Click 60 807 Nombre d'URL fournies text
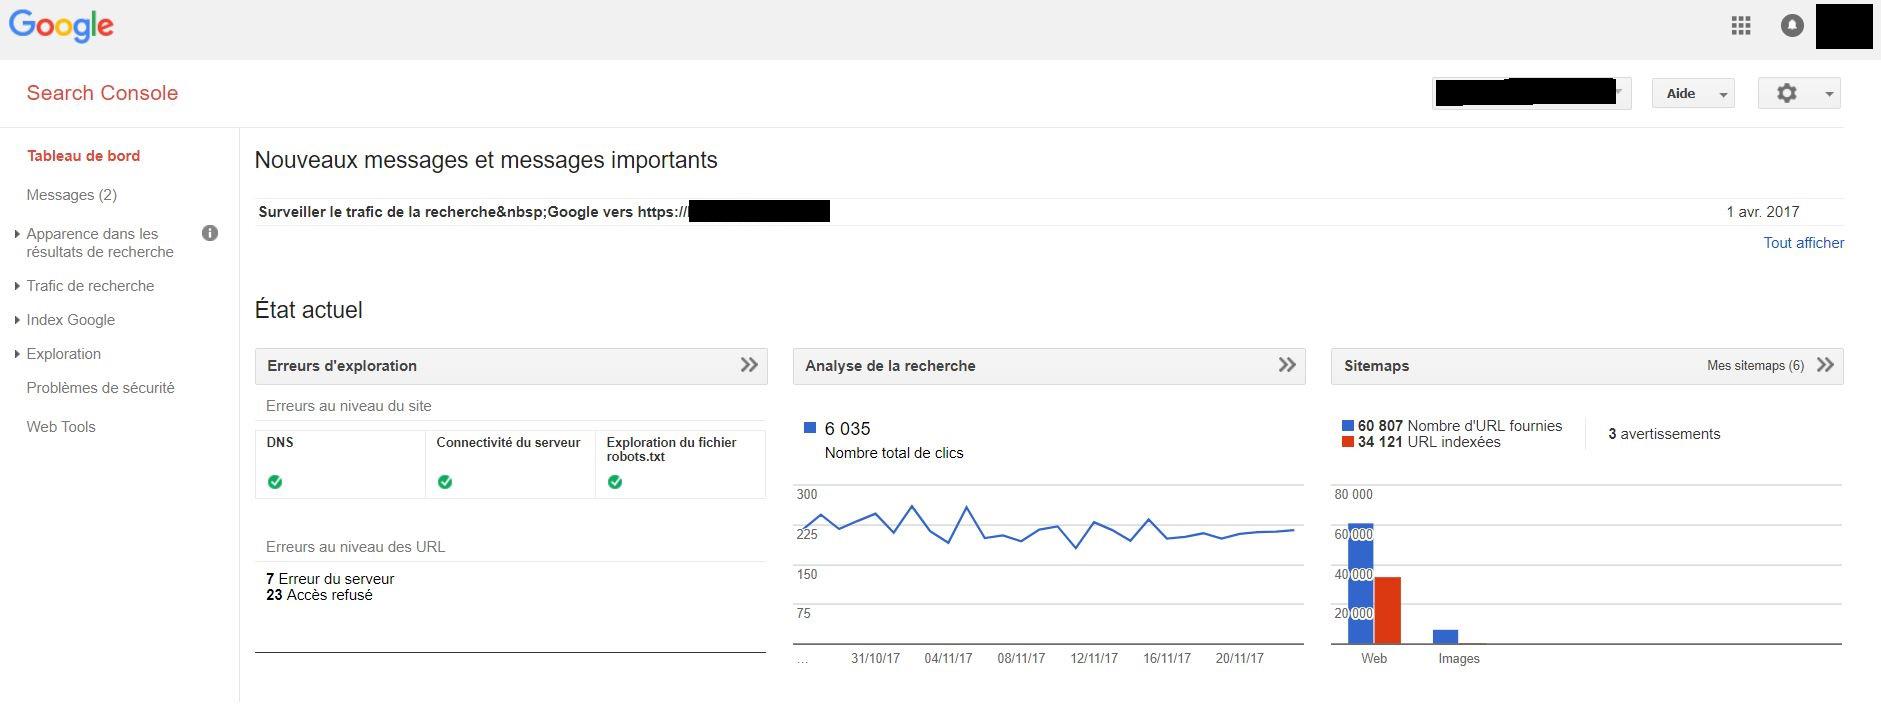Image resolution: width=1881 pixels, height=705 pixels. pos(1460,426)
